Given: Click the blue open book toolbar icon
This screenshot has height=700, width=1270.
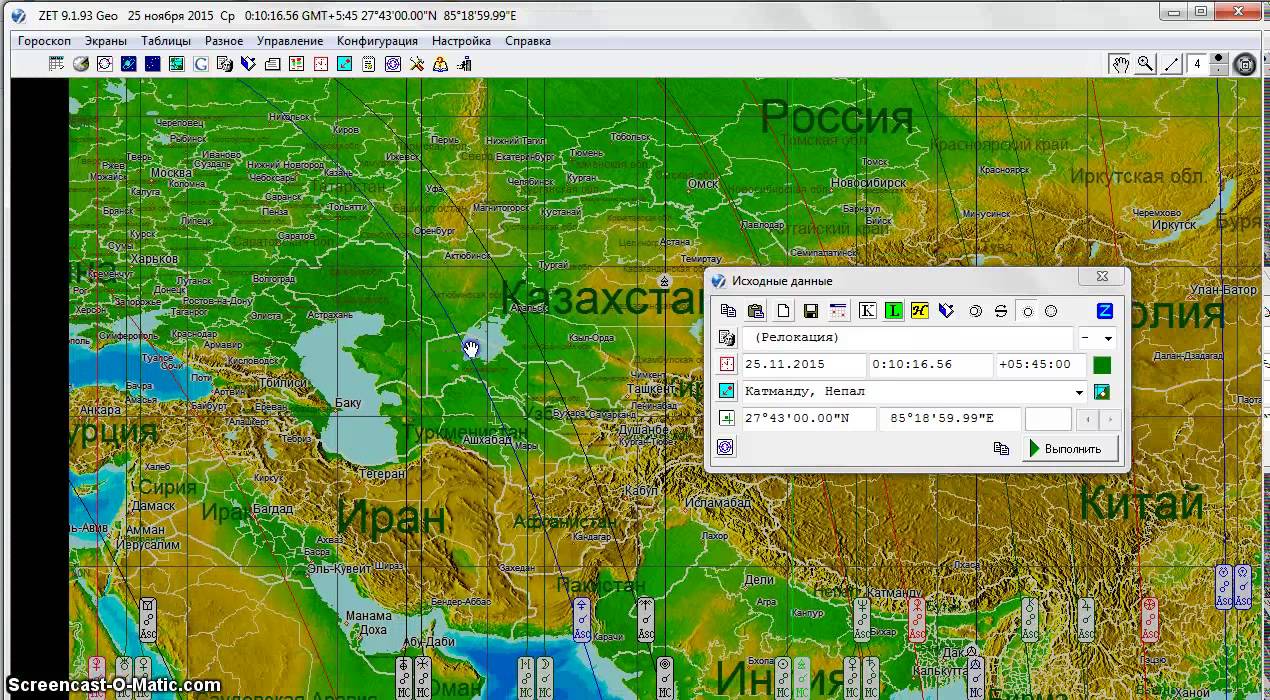Looking at the screenshot, I should (x=249, y=64).
